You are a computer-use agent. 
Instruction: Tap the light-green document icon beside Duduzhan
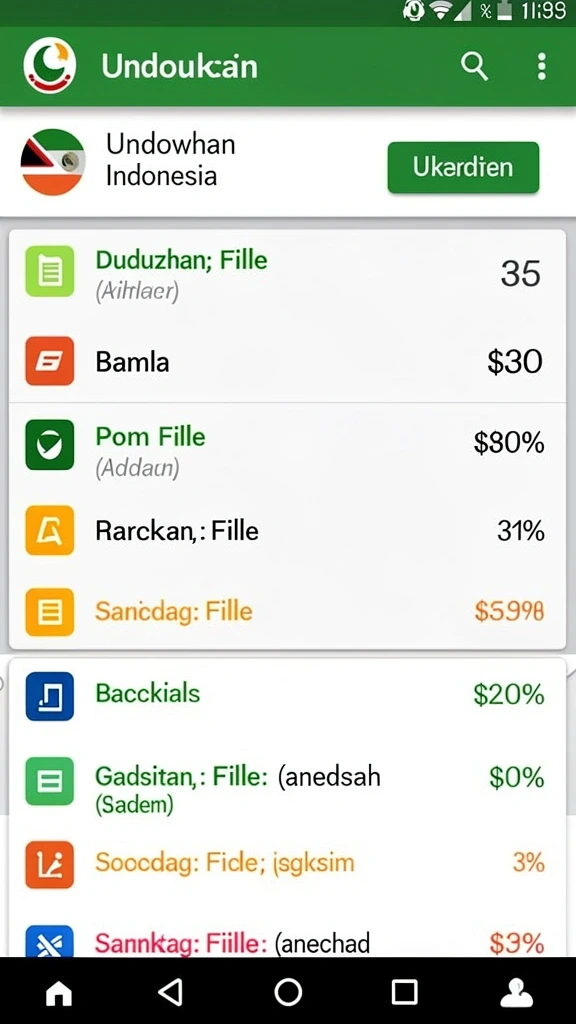tap(50, 271)
